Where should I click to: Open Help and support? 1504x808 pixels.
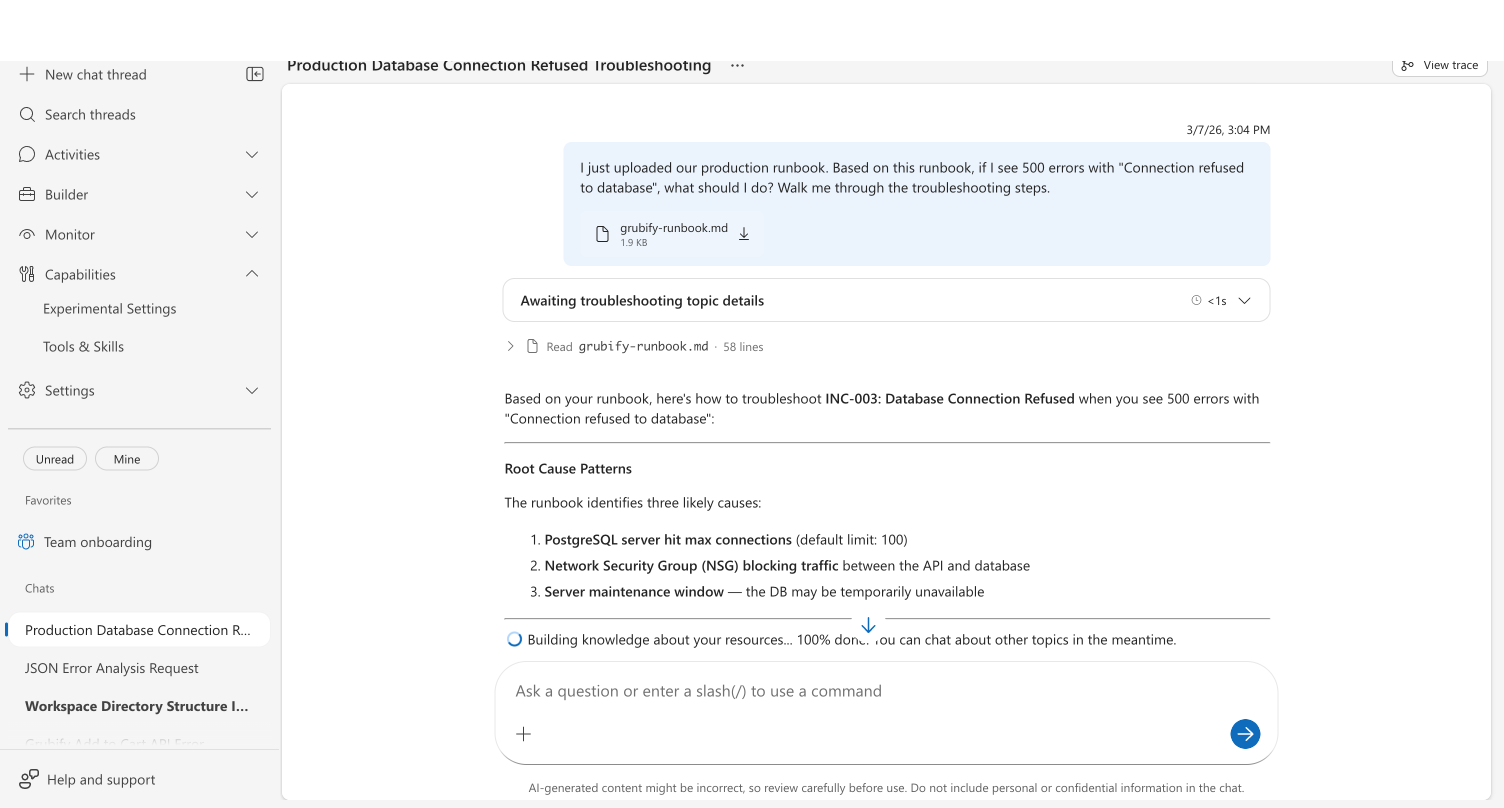[x=101, y=779]
